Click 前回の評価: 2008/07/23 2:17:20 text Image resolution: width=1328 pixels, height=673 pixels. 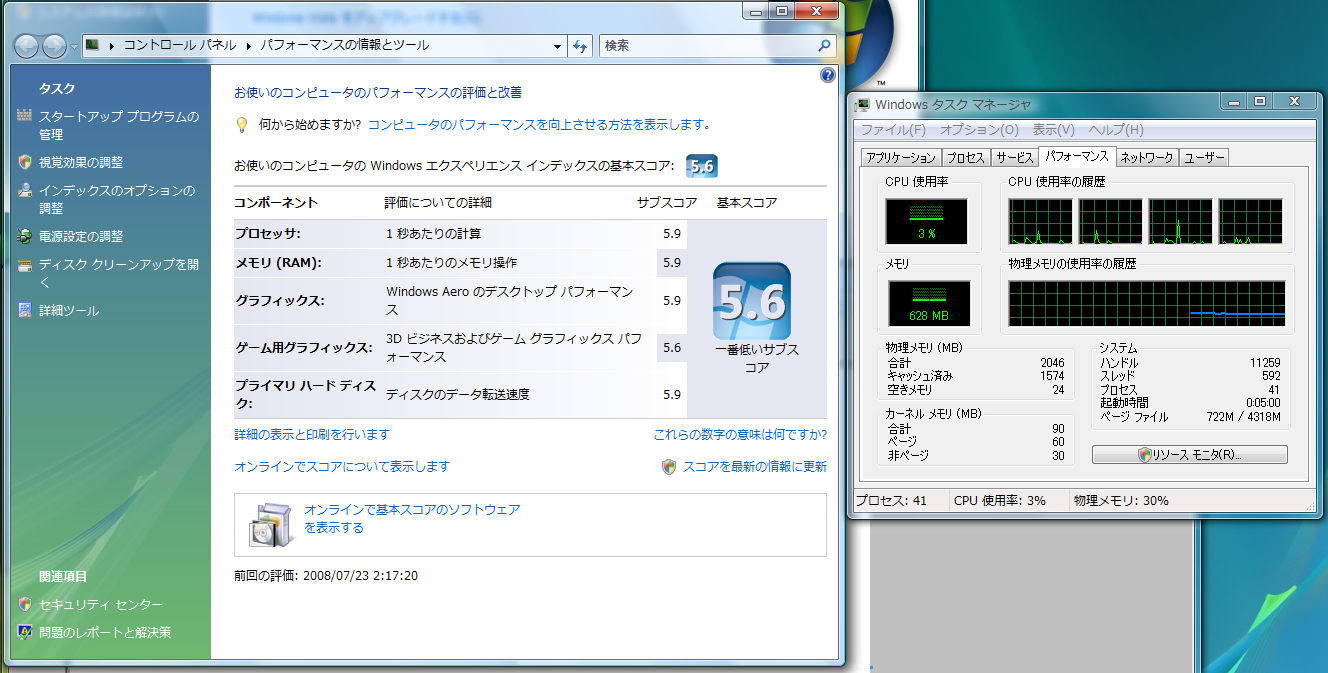(326, 576)
